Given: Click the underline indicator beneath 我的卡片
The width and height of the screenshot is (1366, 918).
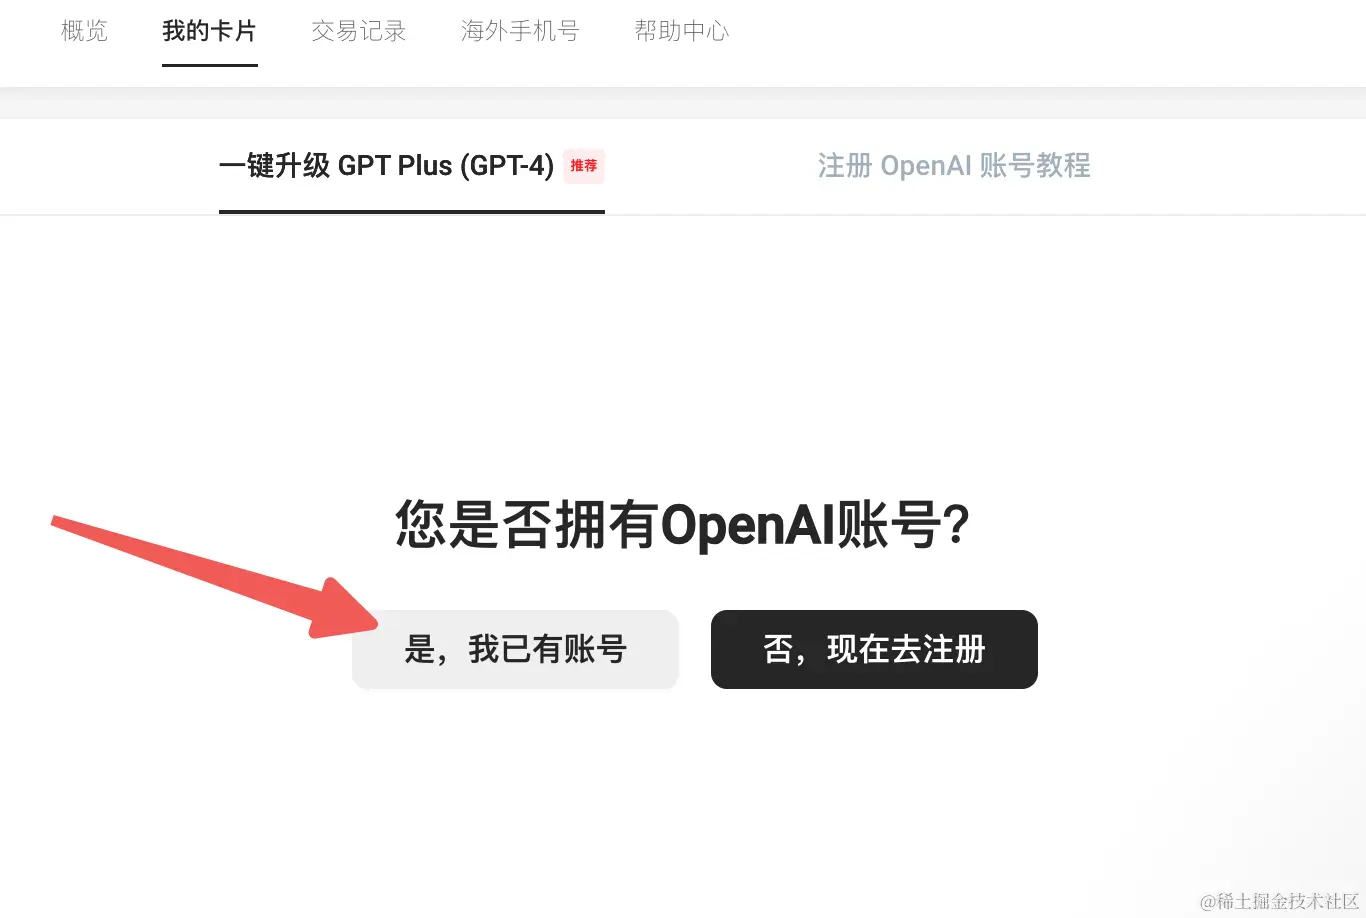Looking at the screenshot, I should click(x=210, y=65).
